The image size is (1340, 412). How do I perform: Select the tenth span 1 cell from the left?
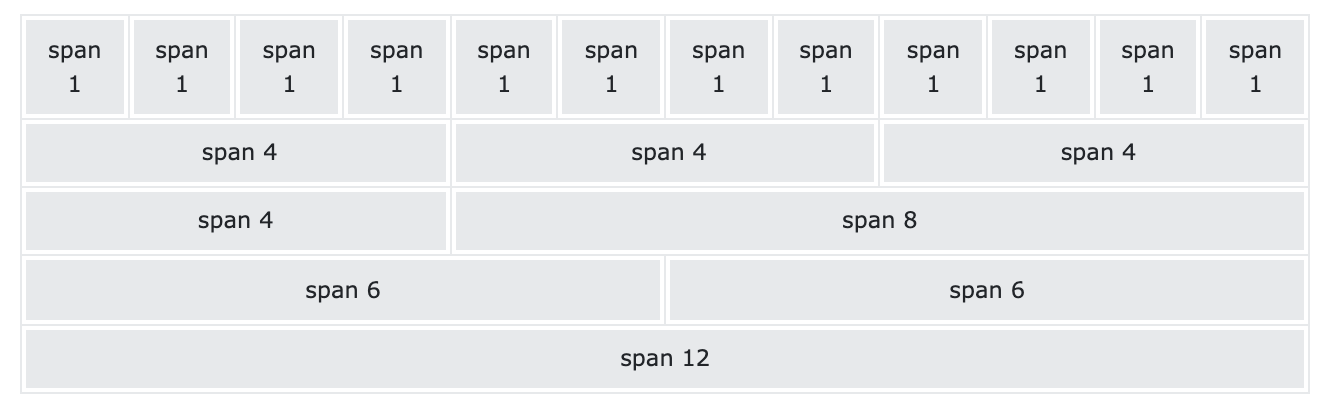click(x=1040, y=67)
